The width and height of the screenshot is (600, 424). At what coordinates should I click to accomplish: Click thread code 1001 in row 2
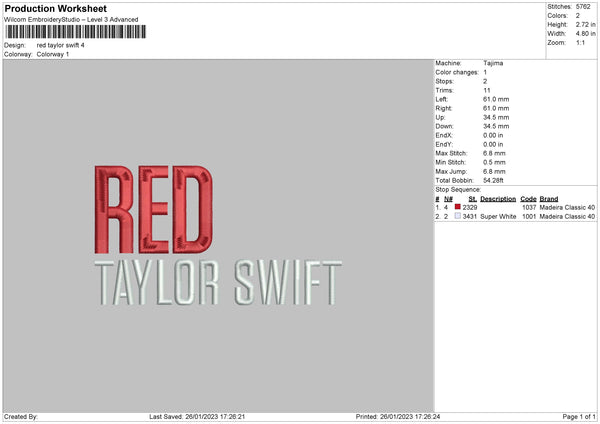[529, 217]
